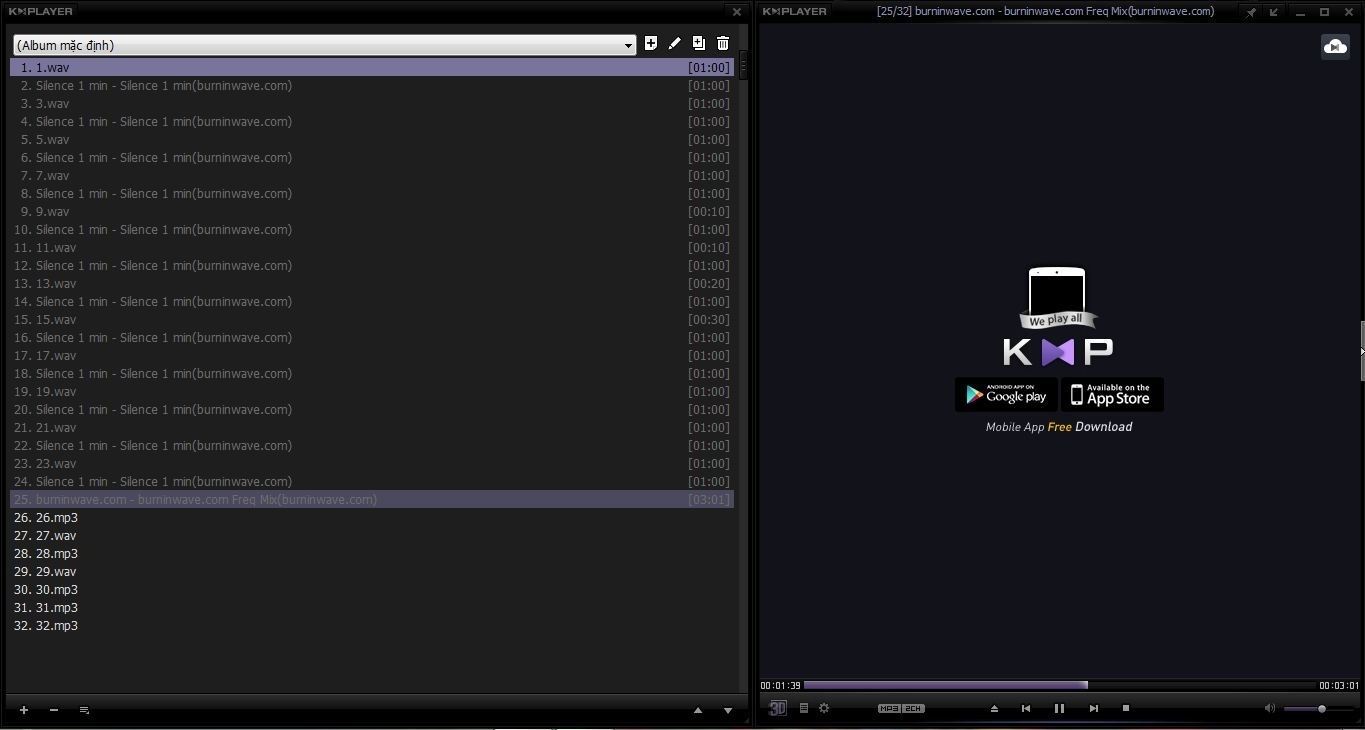Create a new album with the plus icon

[651, 43]
